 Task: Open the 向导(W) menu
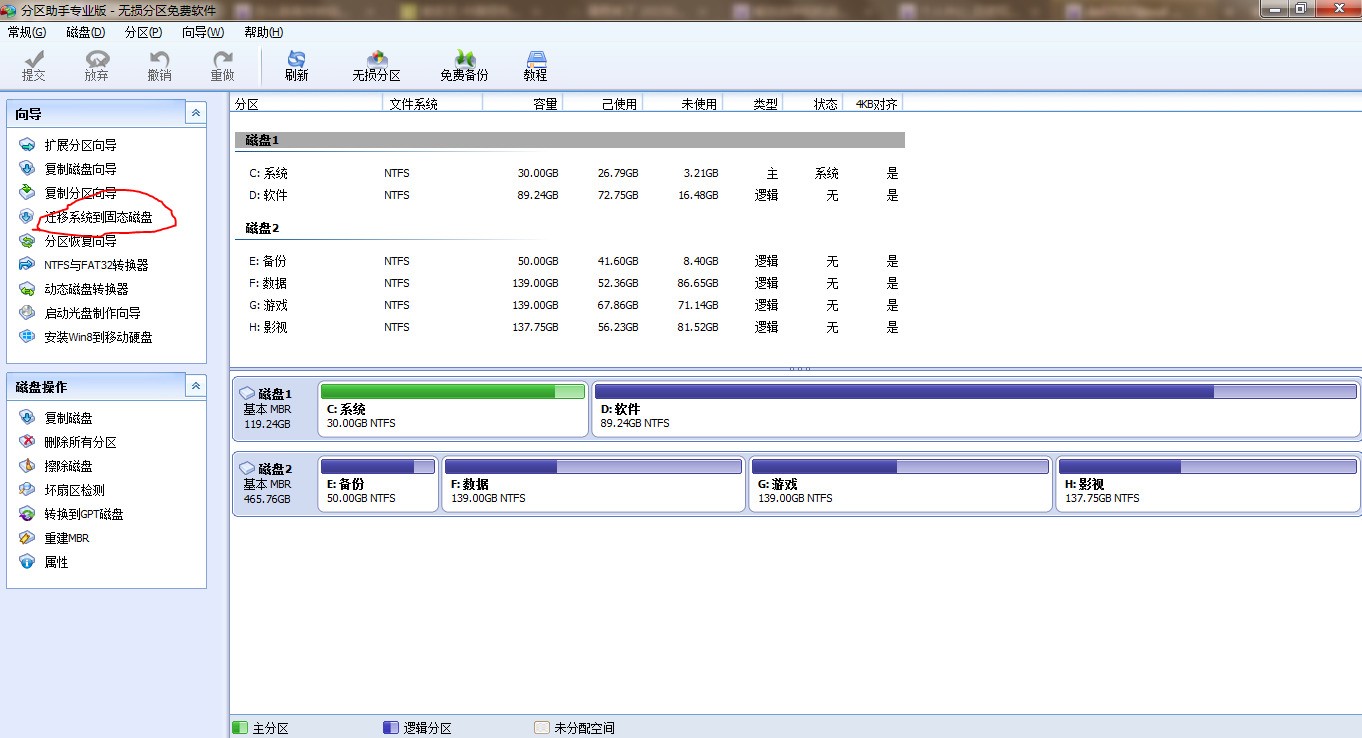(x=202, y=32)
